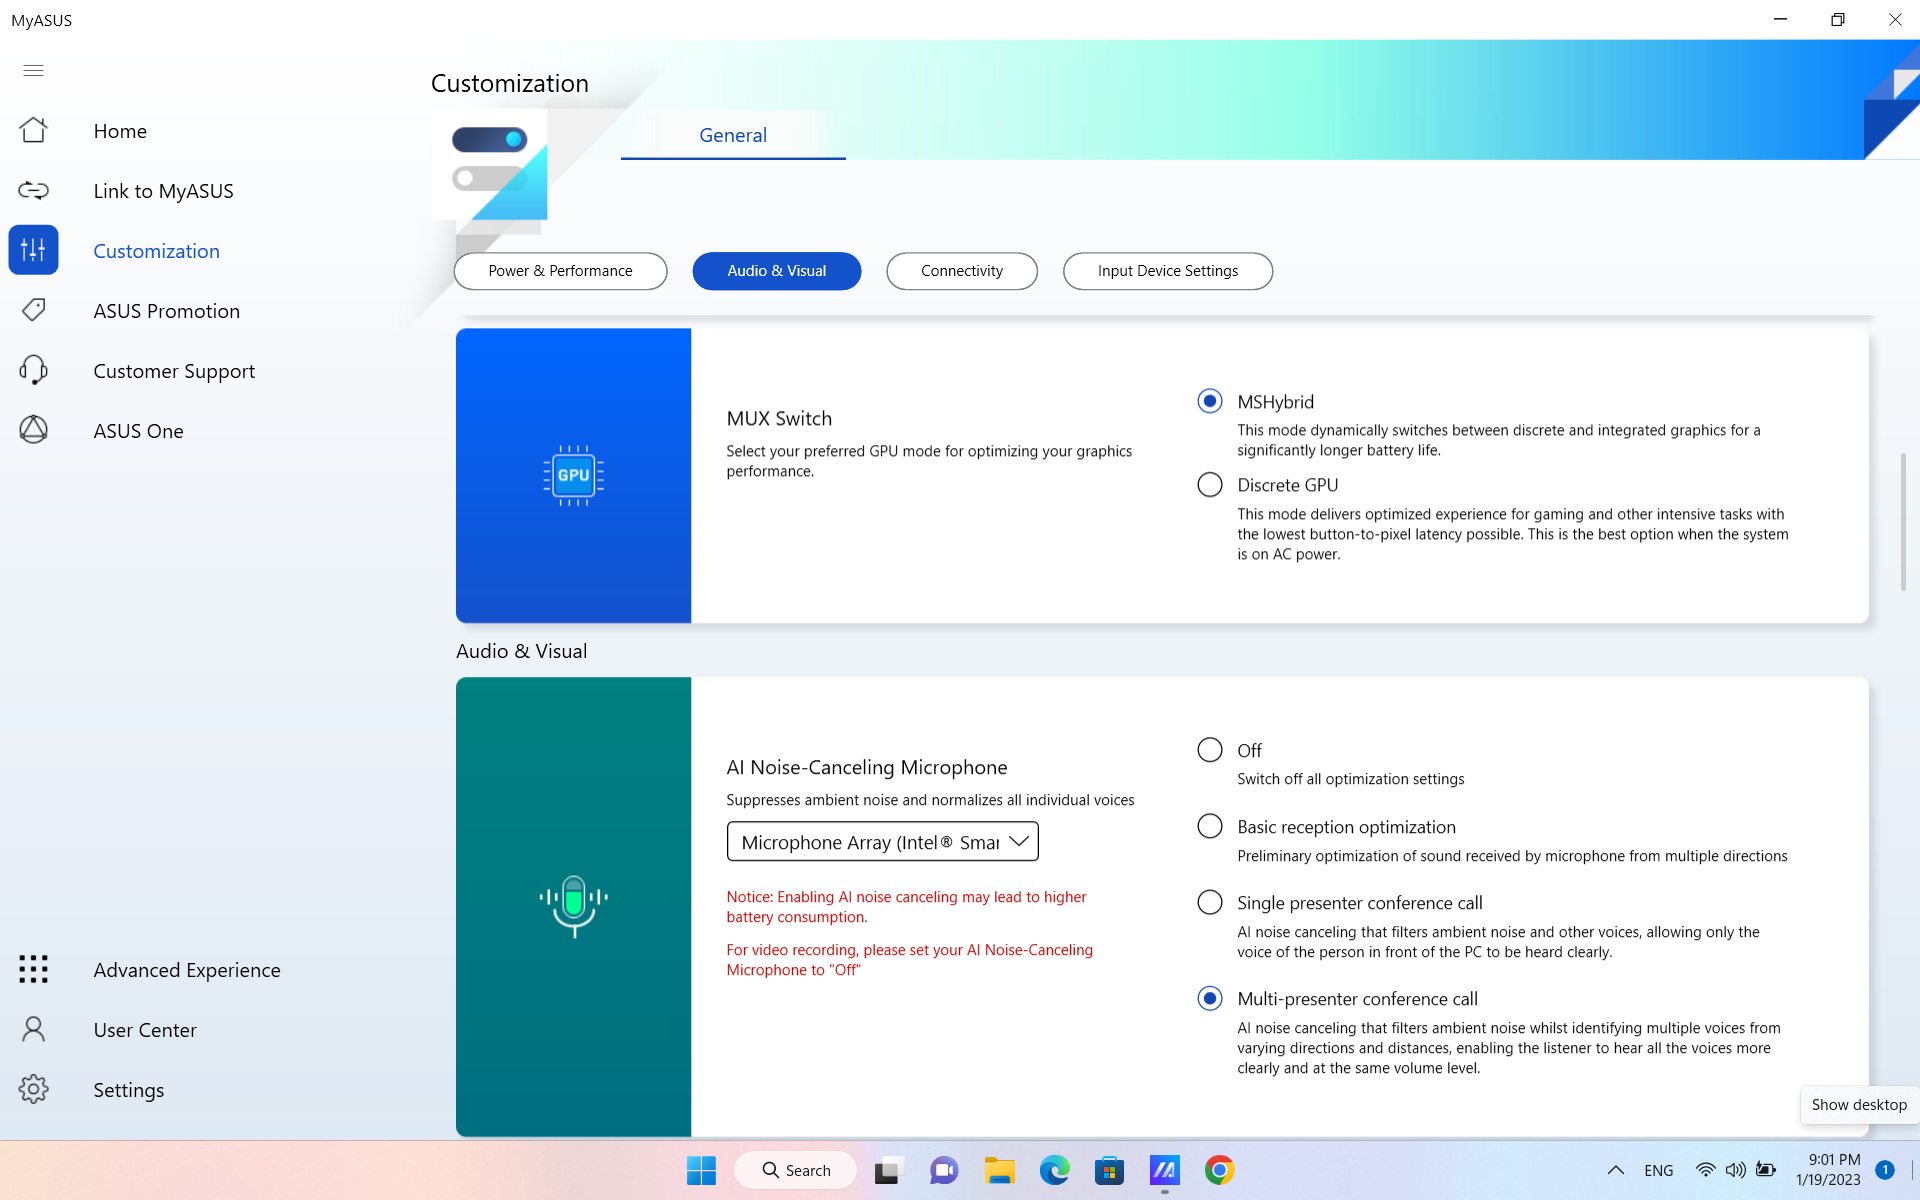Image resolution: width=1920 pixels, height=1200 pixels.
Task: Click the ASUS One triangle icon
Action: [x=33, y=430]
